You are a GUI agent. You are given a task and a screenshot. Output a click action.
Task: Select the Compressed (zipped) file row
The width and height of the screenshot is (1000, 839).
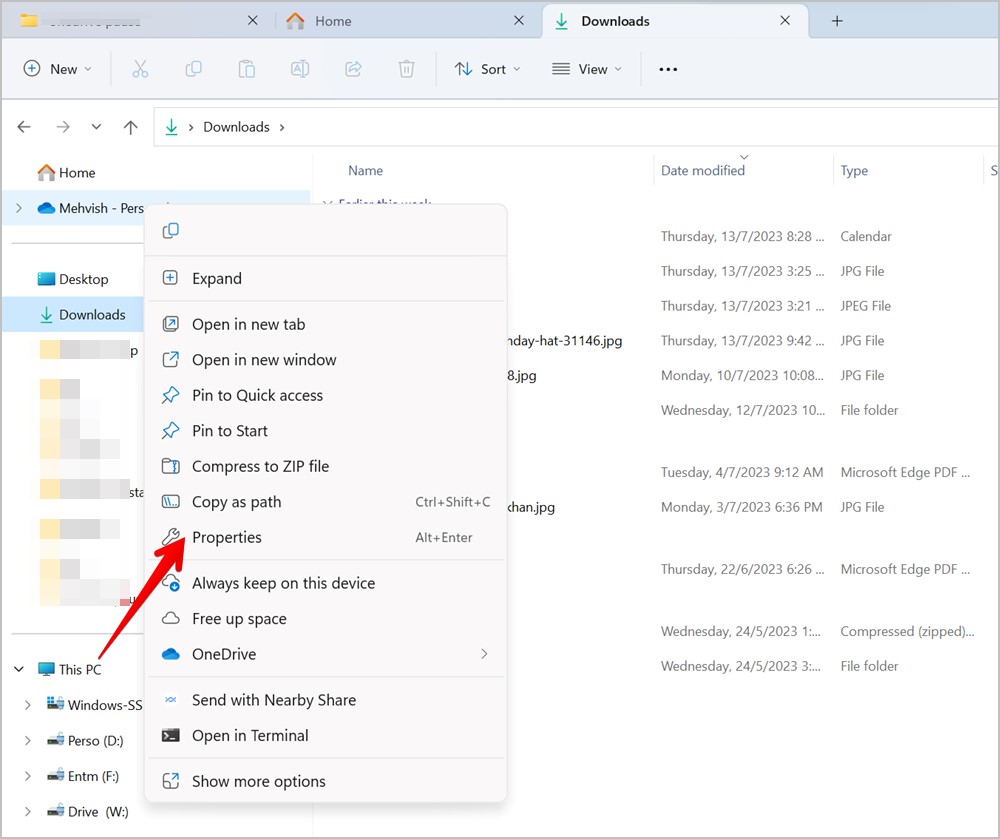coord(753,632)
